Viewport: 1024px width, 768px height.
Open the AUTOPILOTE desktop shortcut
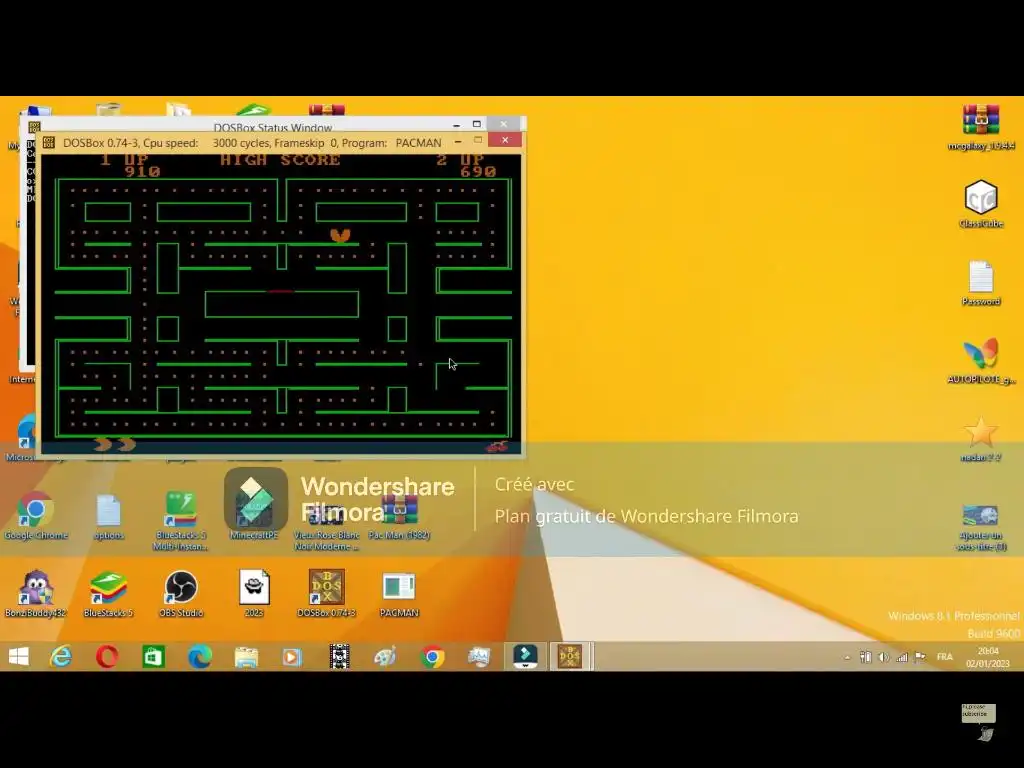click(981, 361)
